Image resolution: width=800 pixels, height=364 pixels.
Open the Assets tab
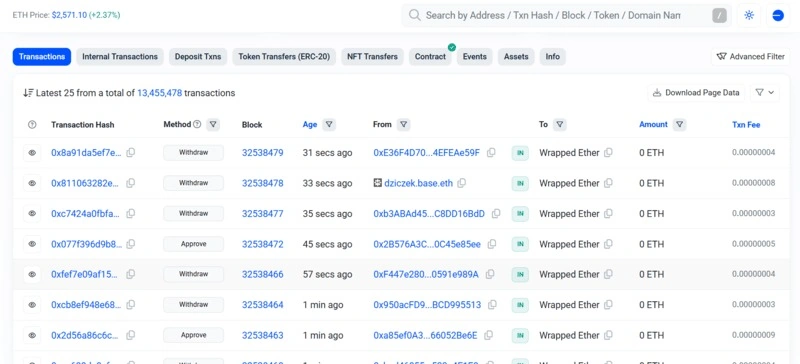[516, 57]
